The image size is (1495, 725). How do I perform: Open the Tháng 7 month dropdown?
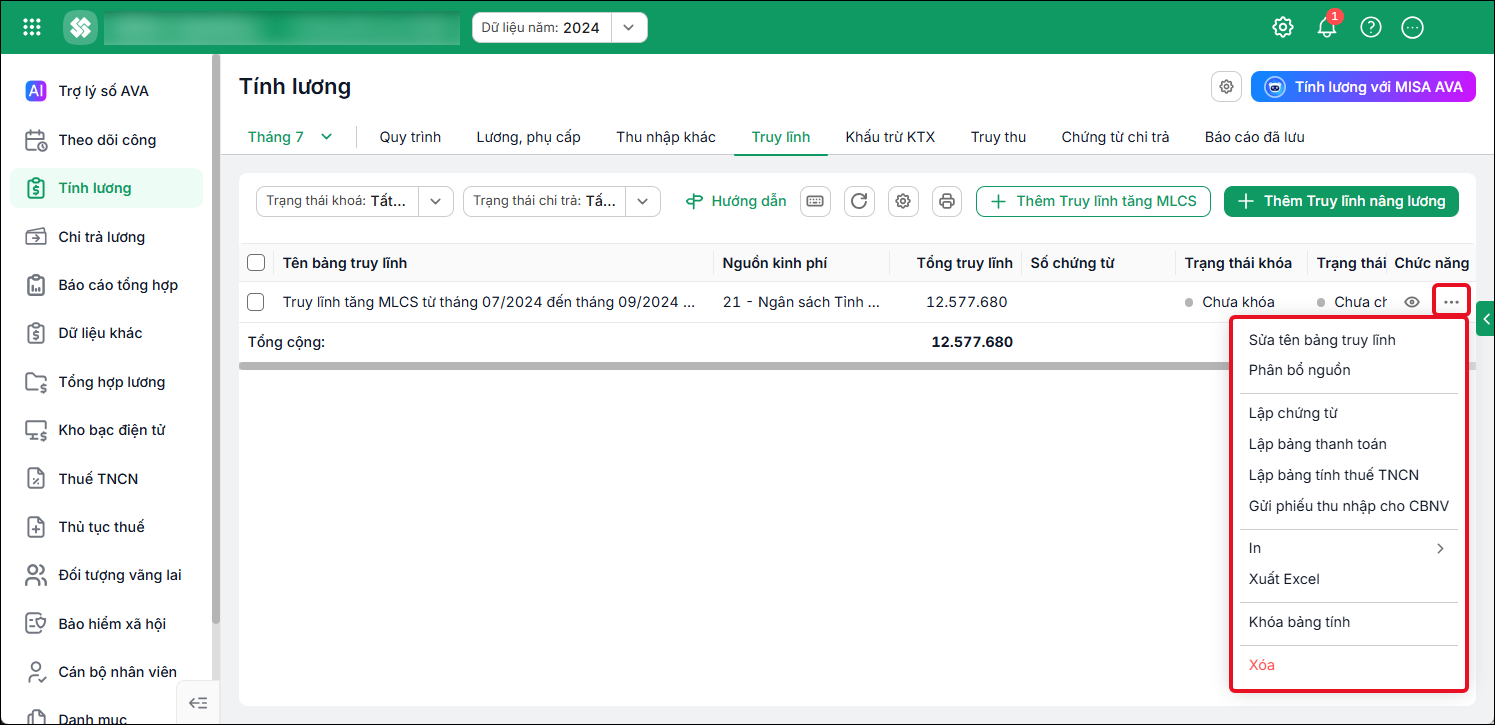point(290,137)
